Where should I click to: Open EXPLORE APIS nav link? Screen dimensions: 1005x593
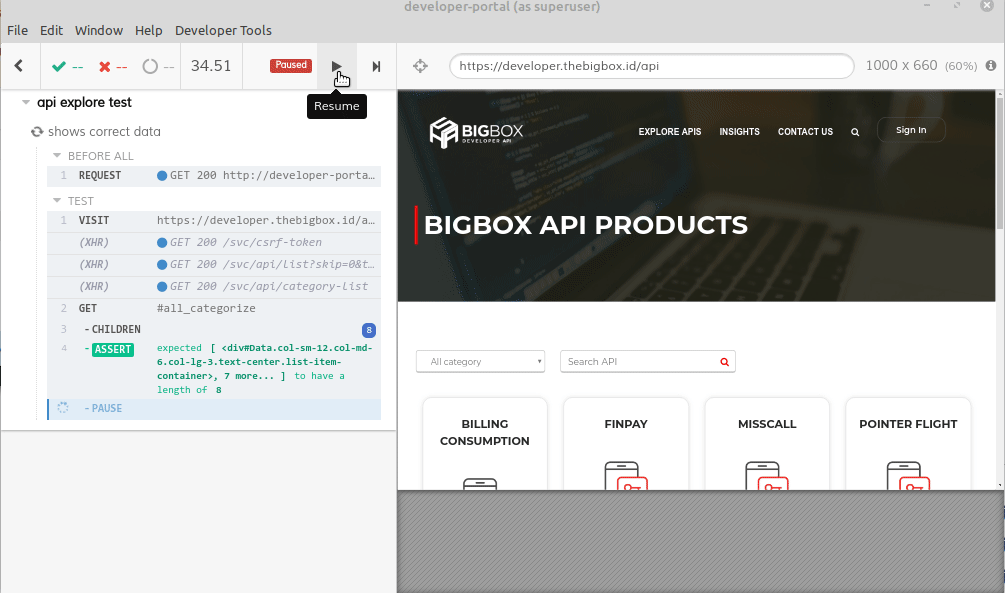coord(670,131)
